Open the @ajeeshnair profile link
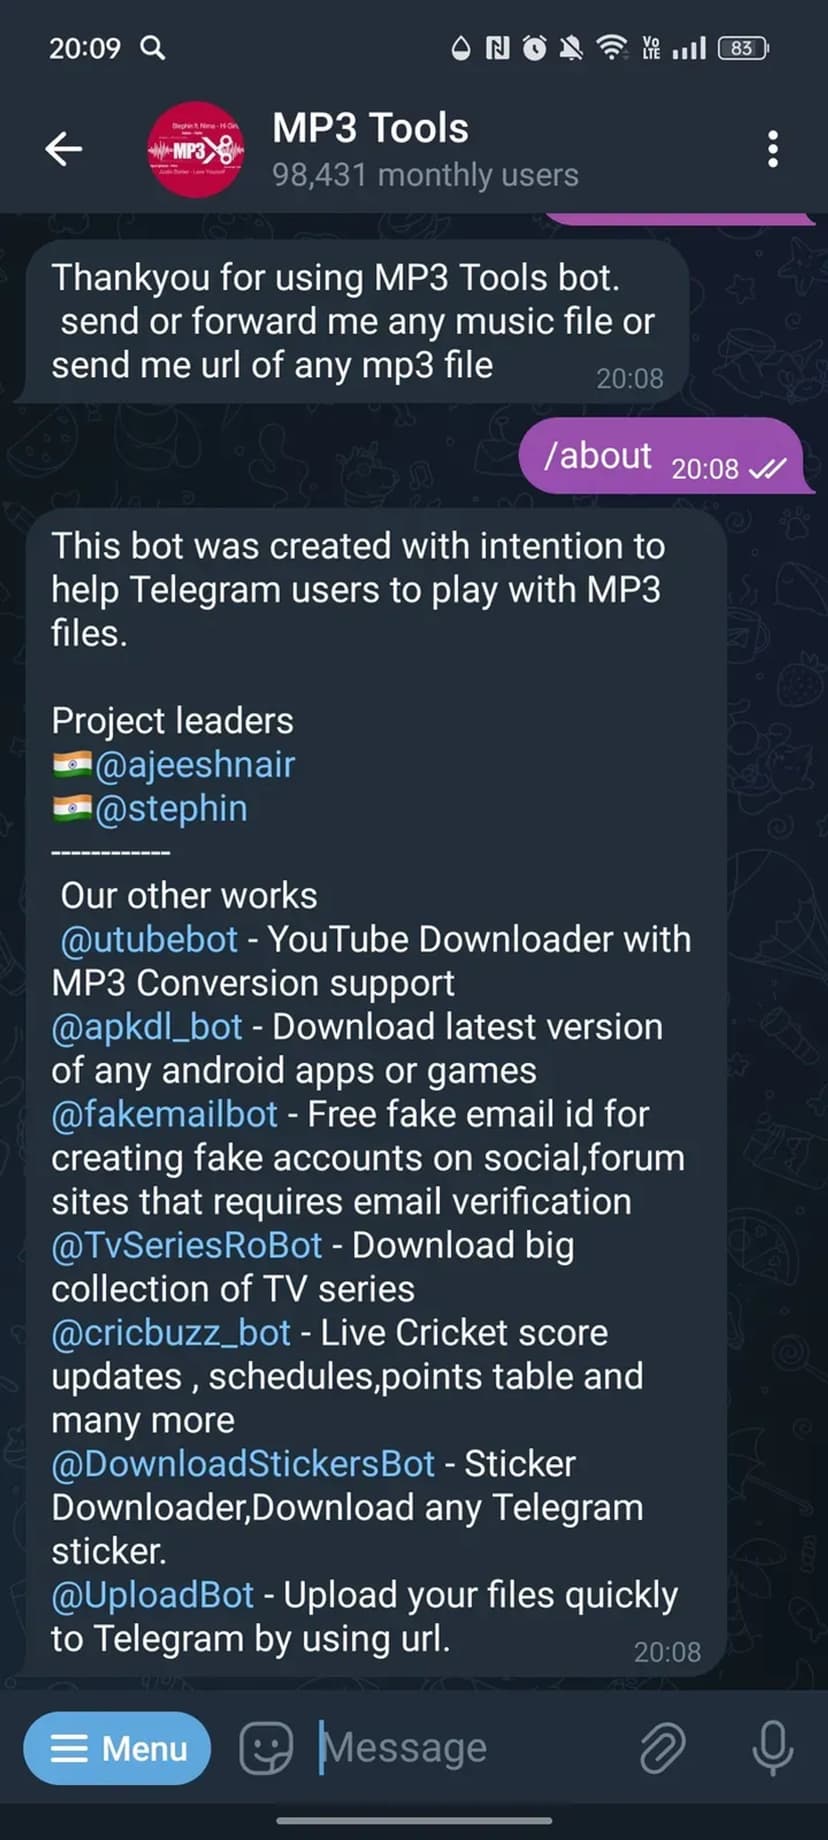 (x=194, y=765)
